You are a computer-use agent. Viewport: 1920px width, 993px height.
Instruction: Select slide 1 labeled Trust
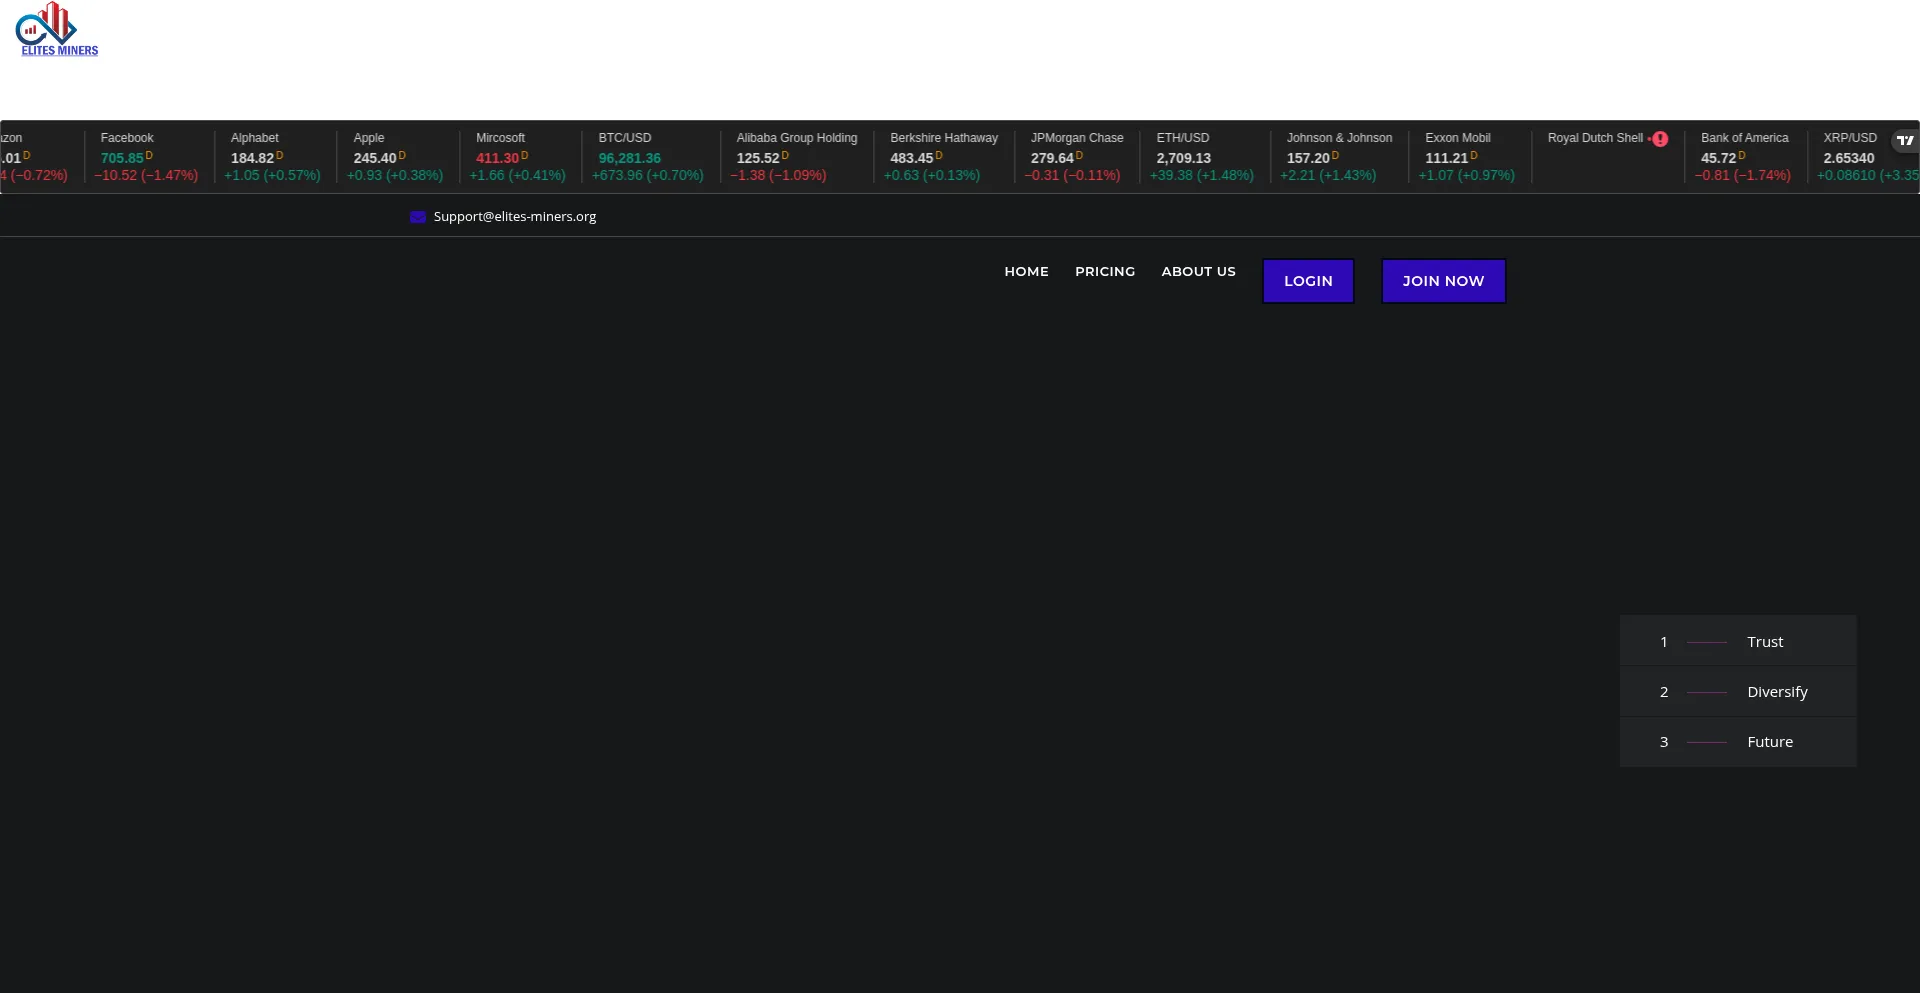tap(1737, 642)
